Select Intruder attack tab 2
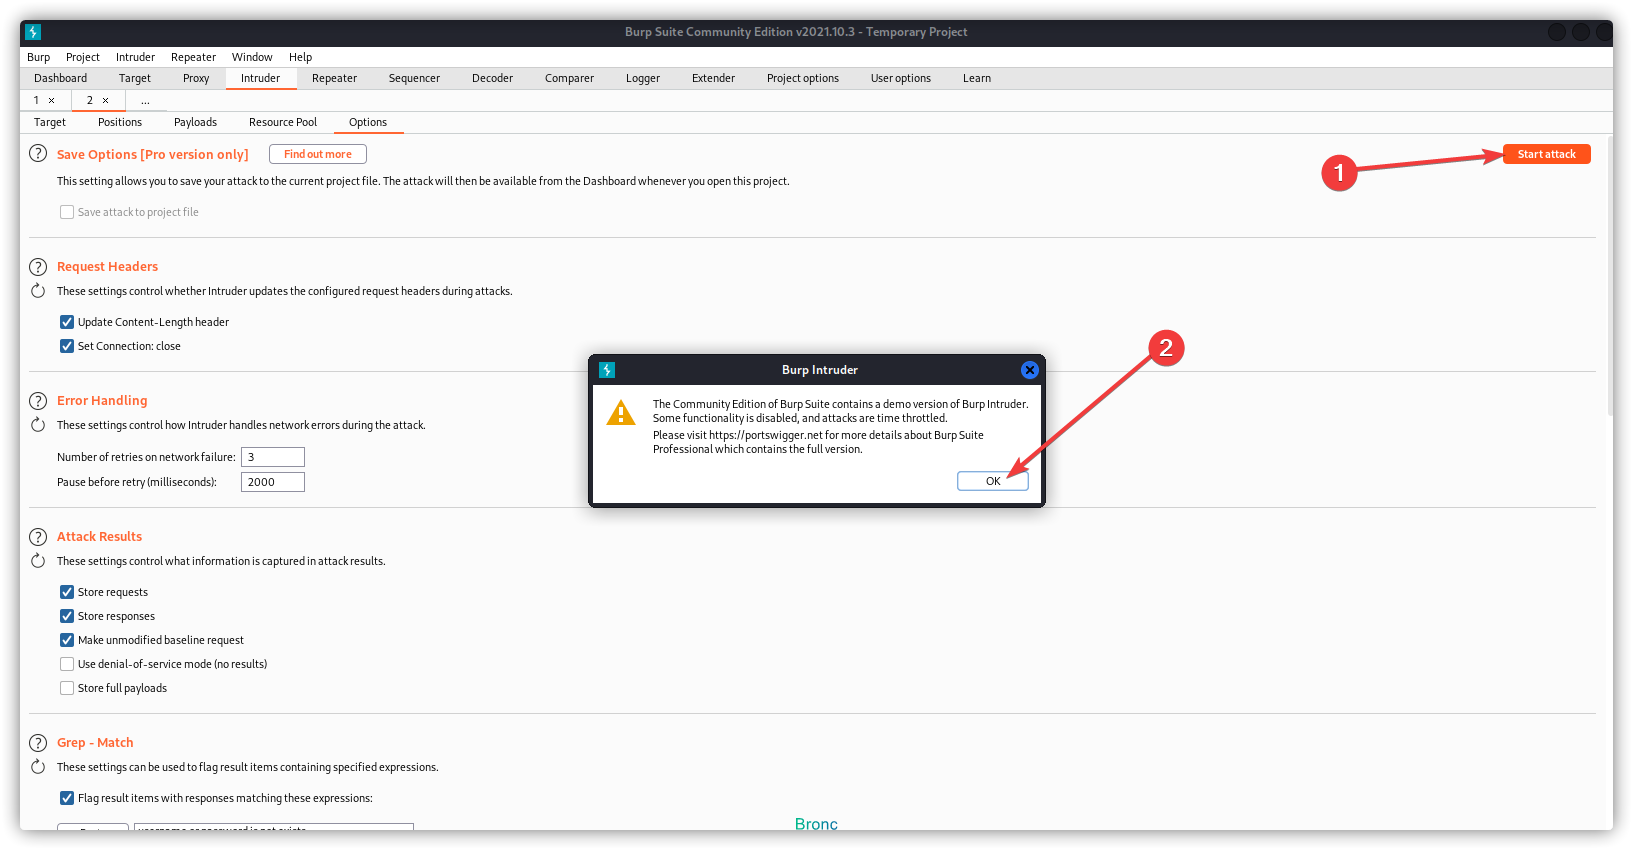1633x850 pixels. pyautogui.click(x=90, y=100)
